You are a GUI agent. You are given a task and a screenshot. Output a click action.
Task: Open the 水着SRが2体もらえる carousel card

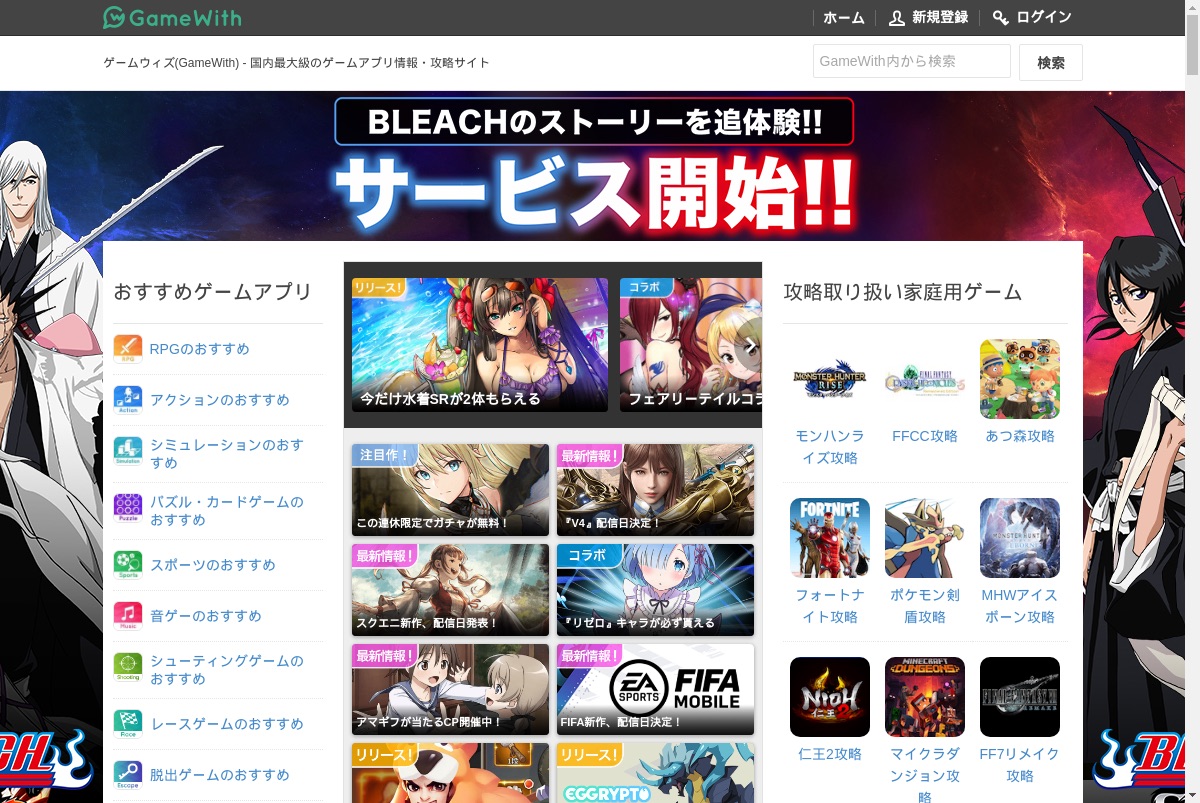[480, 345]
